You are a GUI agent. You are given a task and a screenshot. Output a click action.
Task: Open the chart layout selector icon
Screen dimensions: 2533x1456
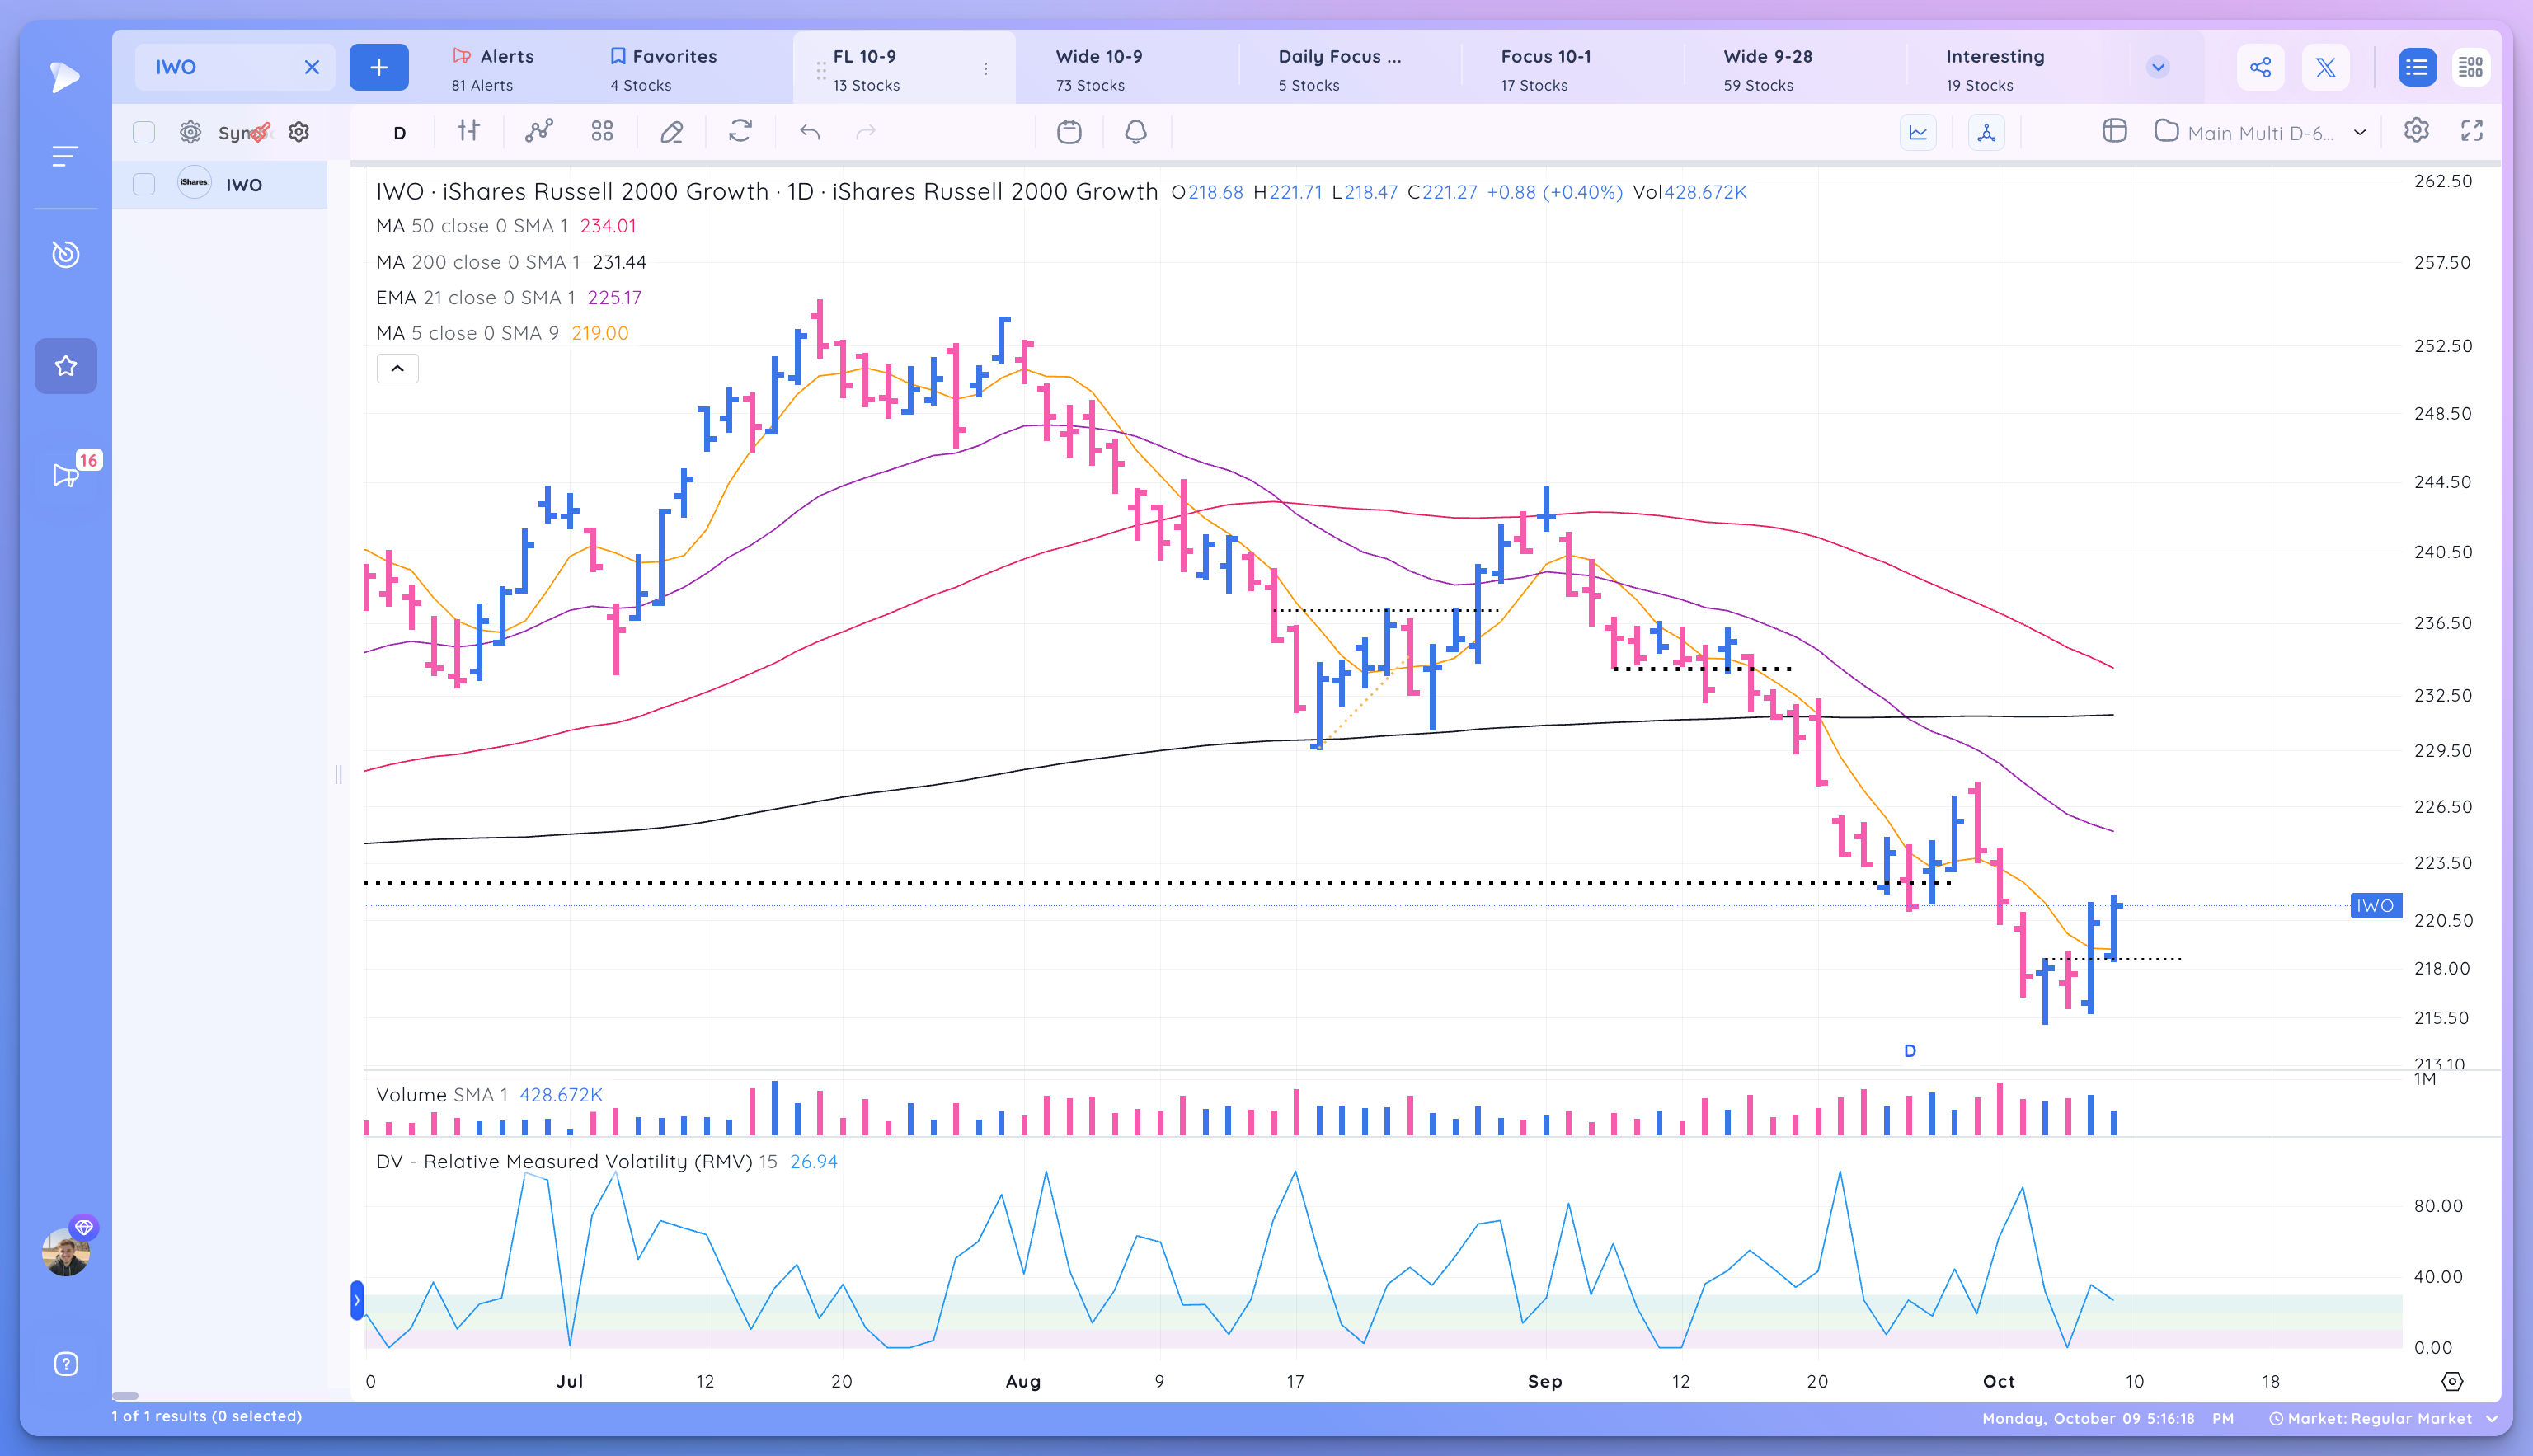[x=2114, y=131]
